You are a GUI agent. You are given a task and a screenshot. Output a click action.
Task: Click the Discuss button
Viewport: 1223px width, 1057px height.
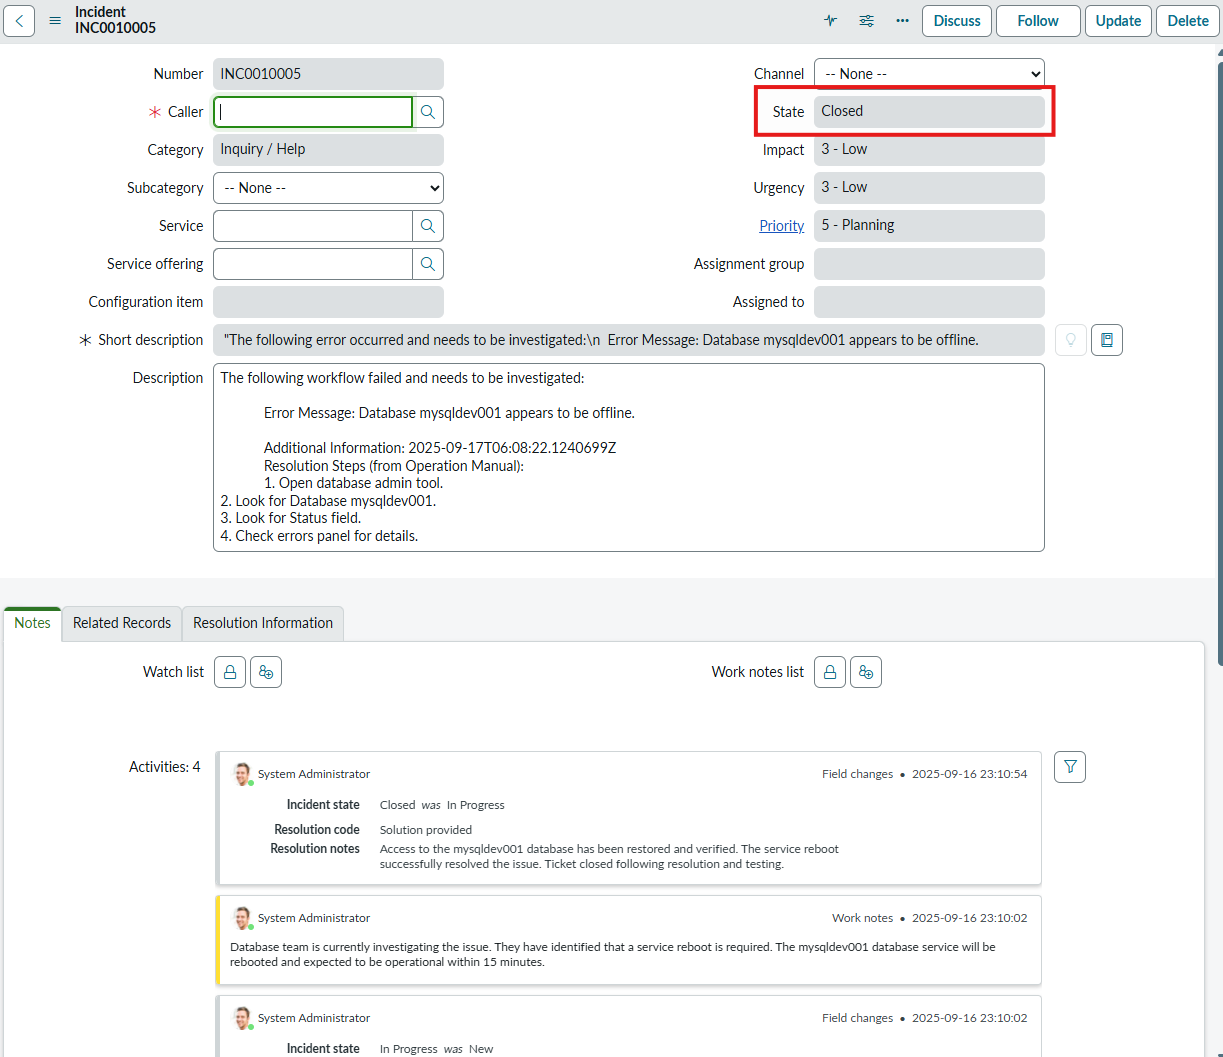(956, 20)
